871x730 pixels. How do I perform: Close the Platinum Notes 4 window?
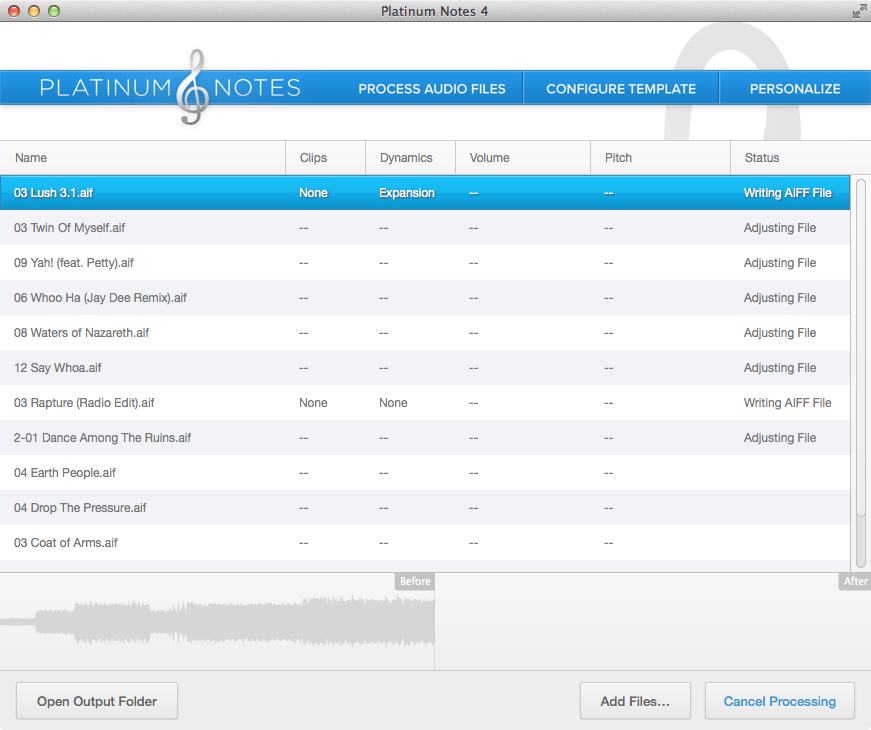coord(14,11)
